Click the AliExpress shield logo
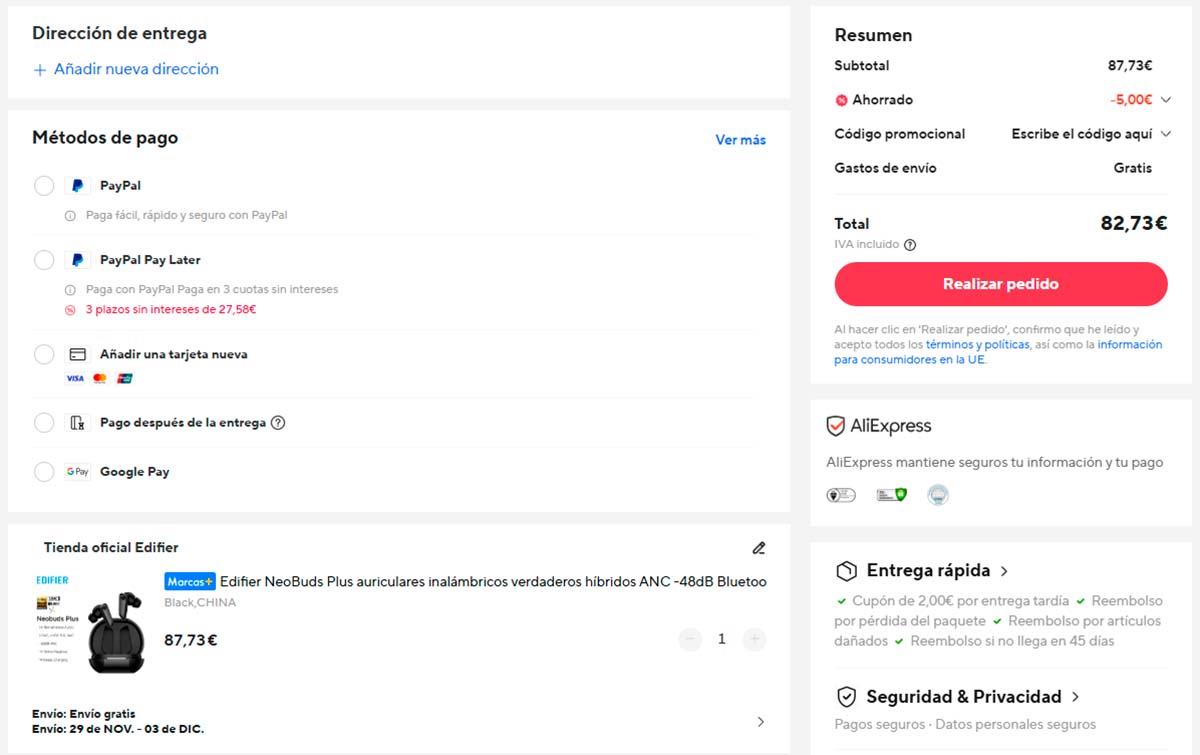Screen dimensions: 1200x755 (x=836, y=426)
